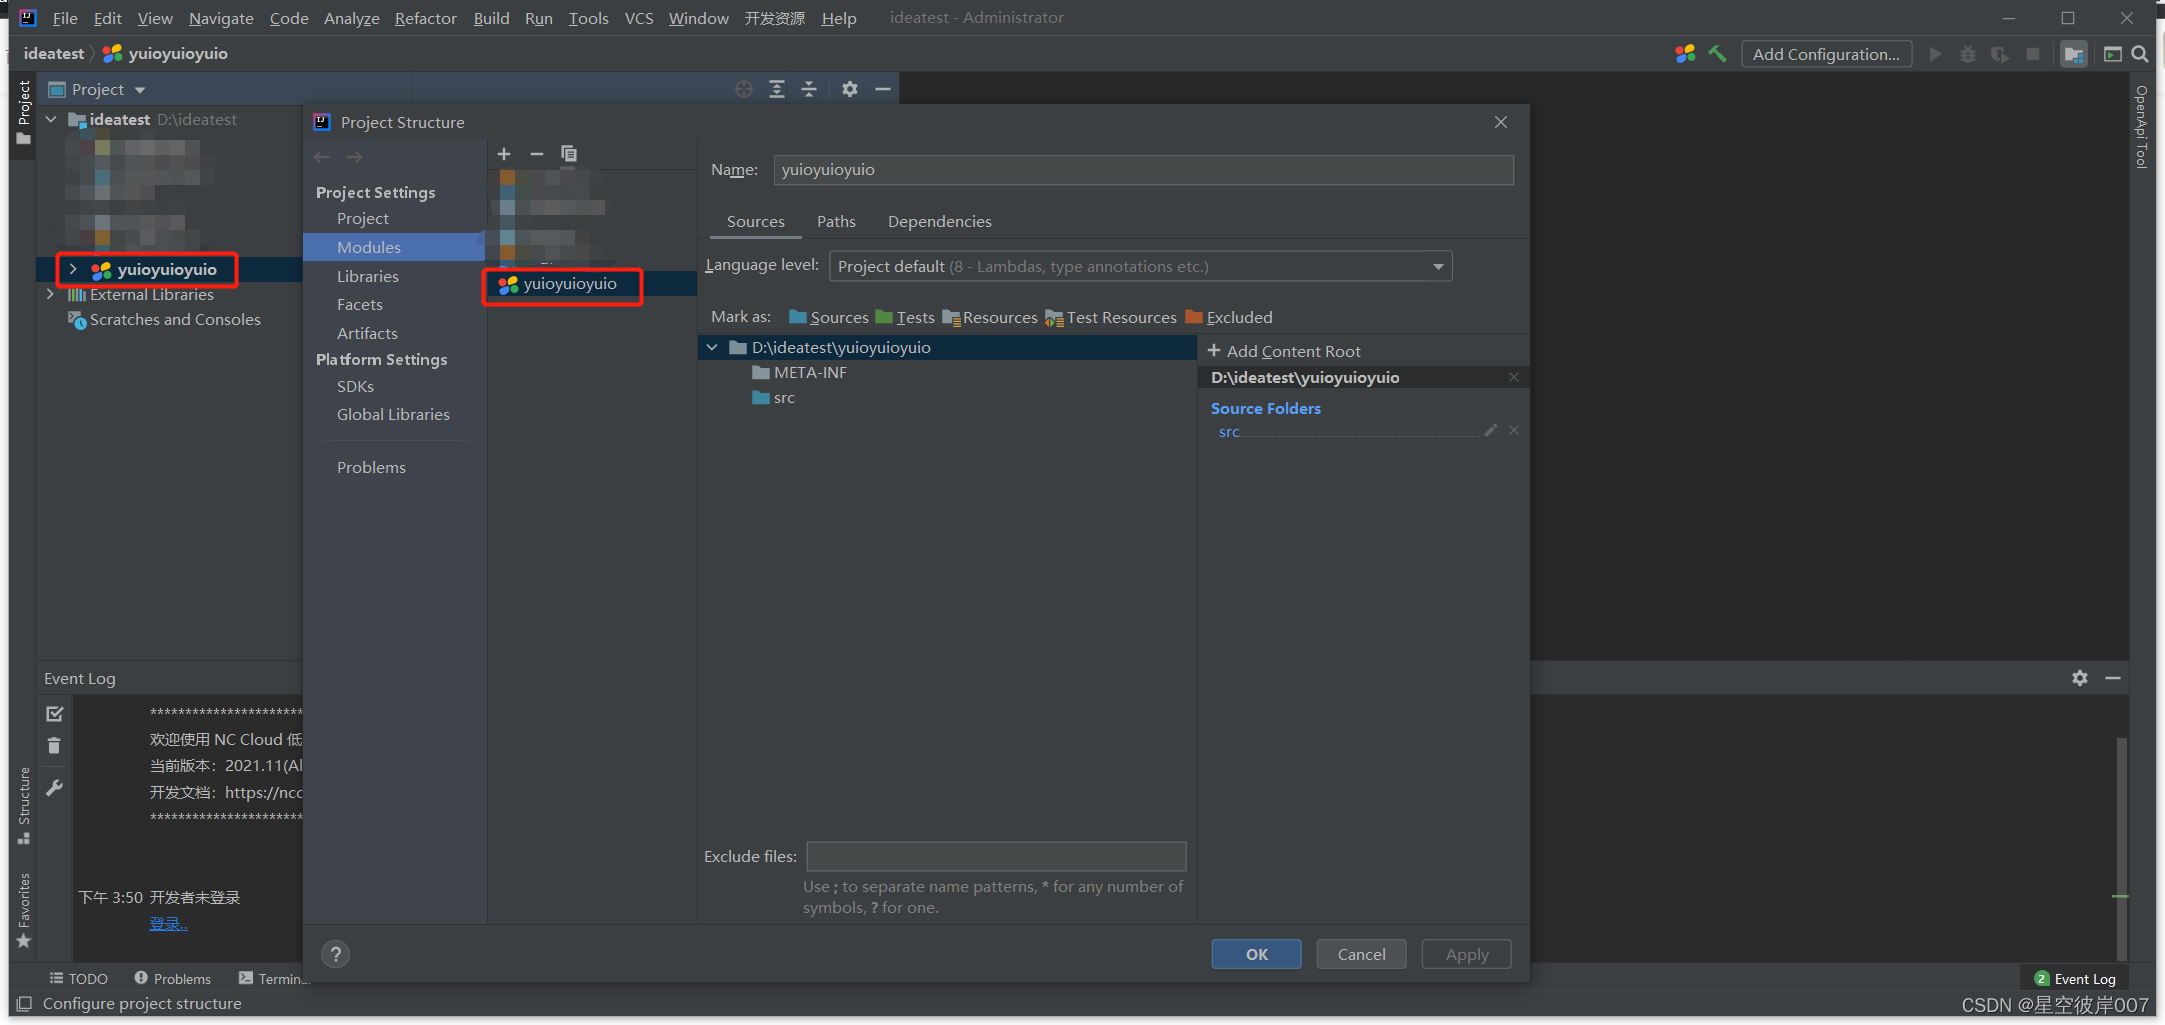Click Event Log wrench settings icon
This screenshot has width=2165, height=1025.
pos(54,788)
